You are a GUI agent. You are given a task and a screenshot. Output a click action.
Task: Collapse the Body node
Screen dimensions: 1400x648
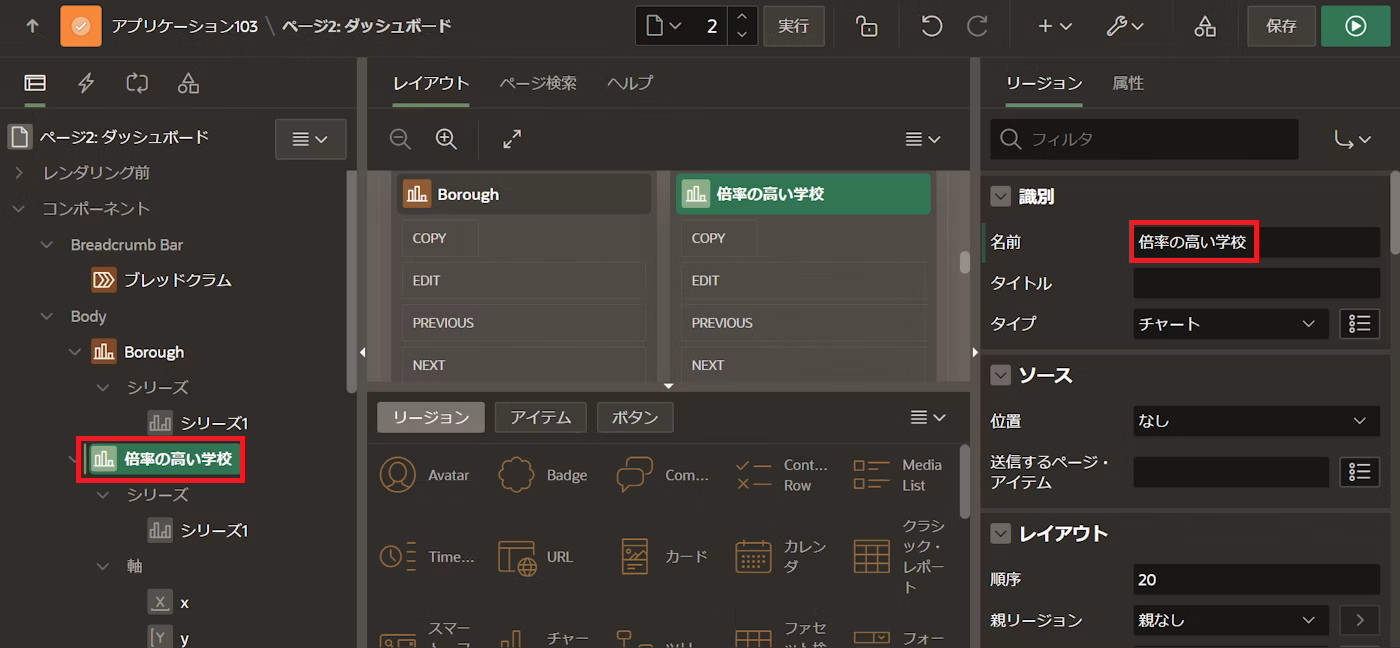[x=47, y=317]
